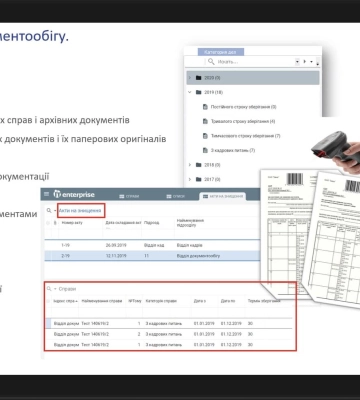Image resolution: width=360 pixels, height=400 pixels.
Task: Open the hamburger menu in enterprise header
Action: click(46, 194)
